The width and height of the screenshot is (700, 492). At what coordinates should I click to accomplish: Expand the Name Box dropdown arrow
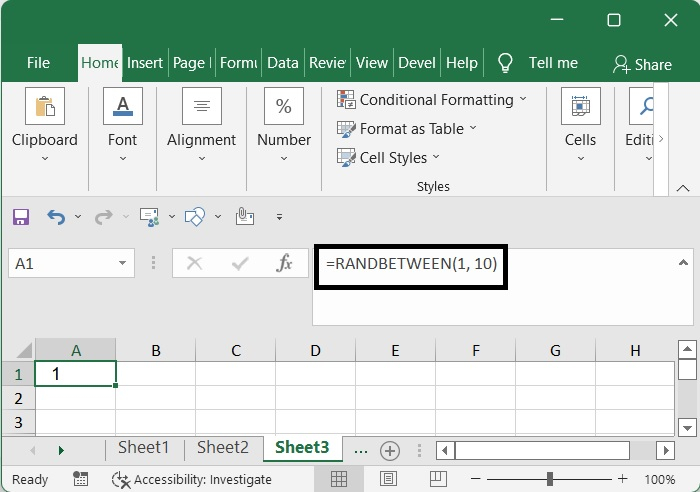click(123, 264)
